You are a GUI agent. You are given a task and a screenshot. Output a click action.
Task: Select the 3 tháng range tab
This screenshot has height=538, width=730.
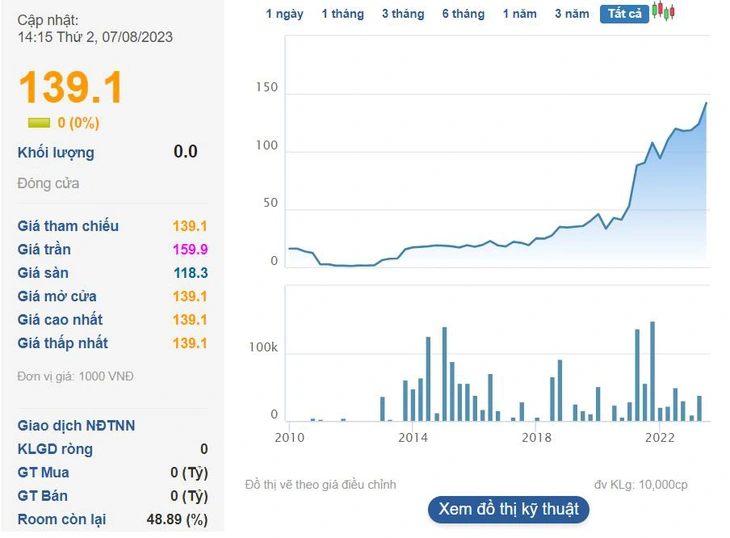(x=403, y=14)
